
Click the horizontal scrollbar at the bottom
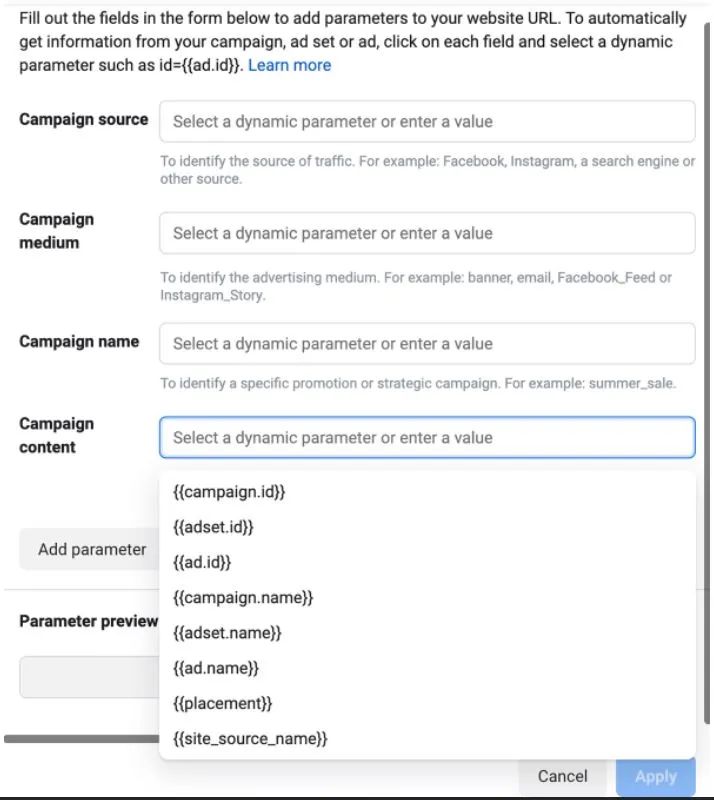(82, 739)
